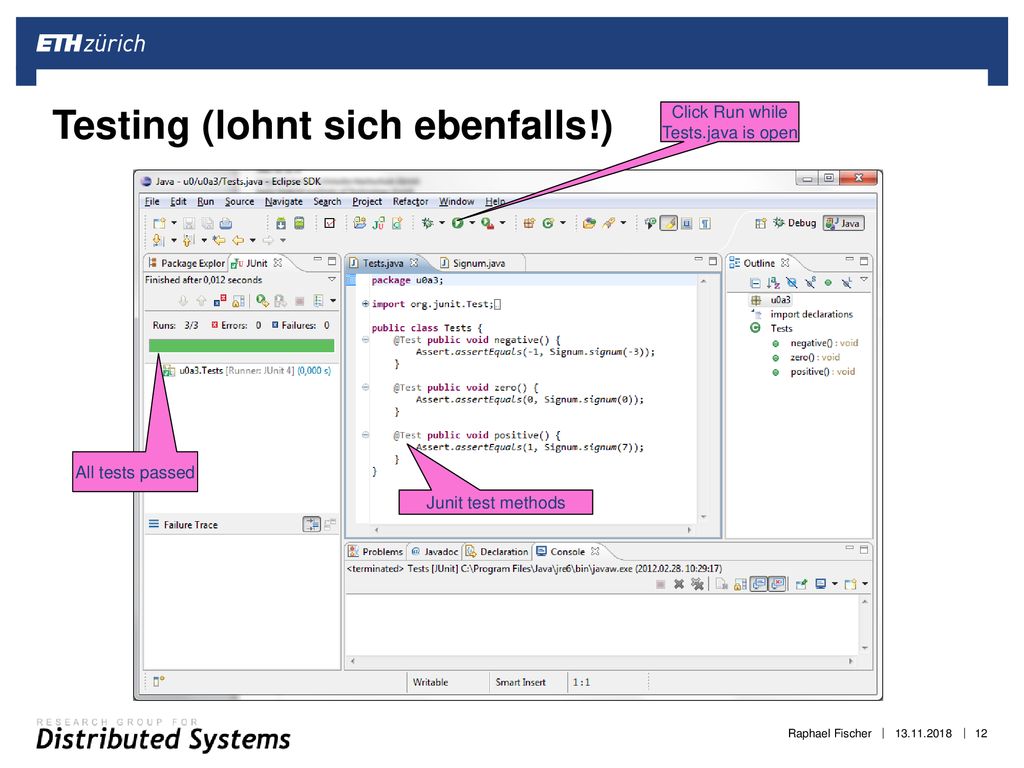
Task: Toggle Block Selection Mode in toolbar
Action: (x=686, y=223)
